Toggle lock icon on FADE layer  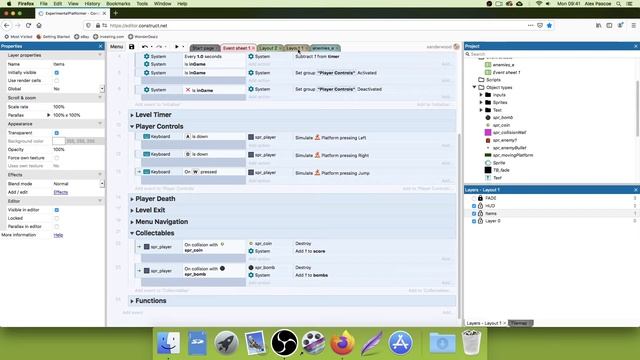480,198
